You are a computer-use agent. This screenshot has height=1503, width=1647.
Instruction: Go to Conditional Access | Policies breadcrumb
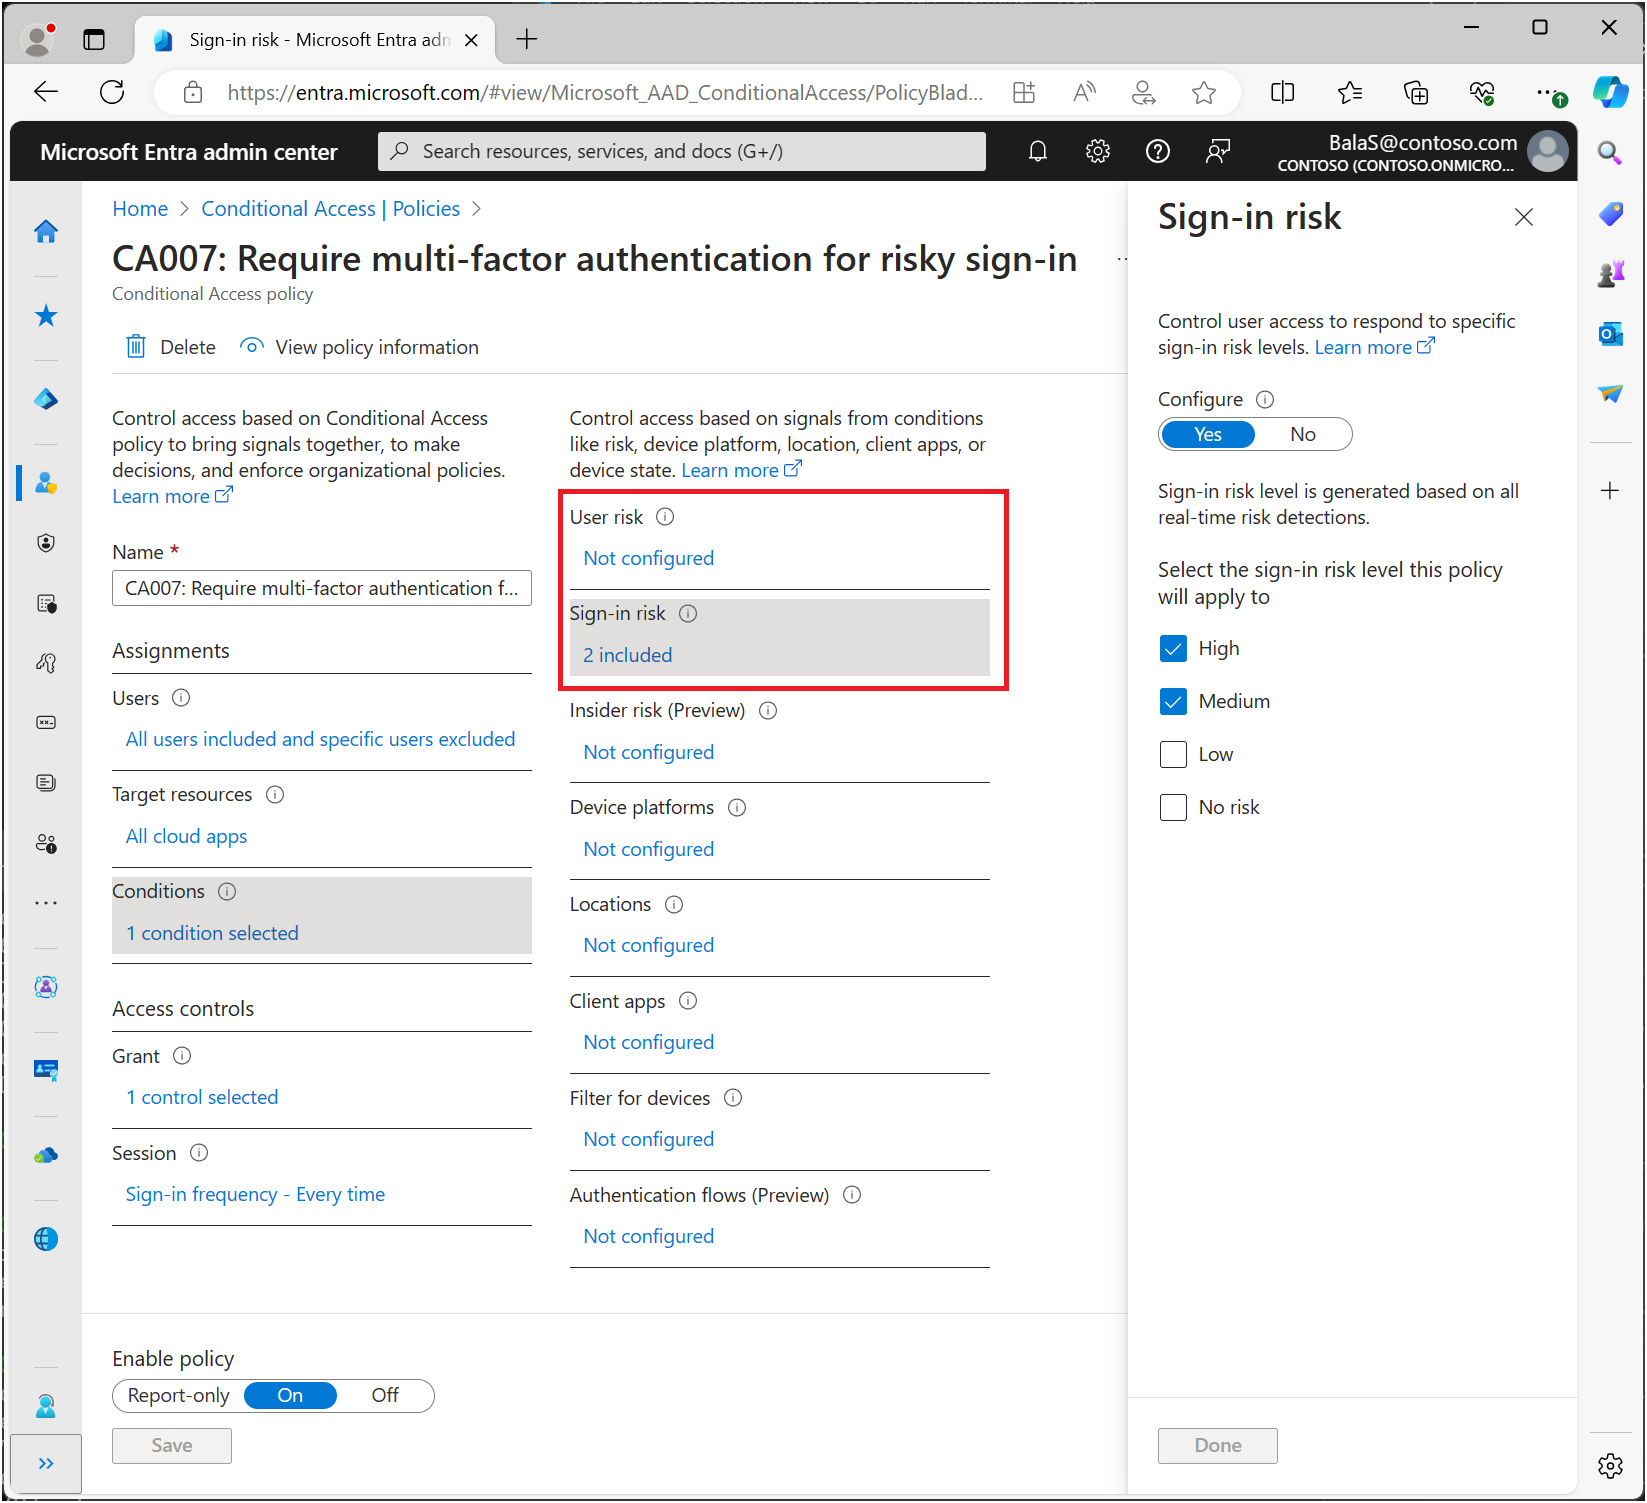(x=330, y=209)
